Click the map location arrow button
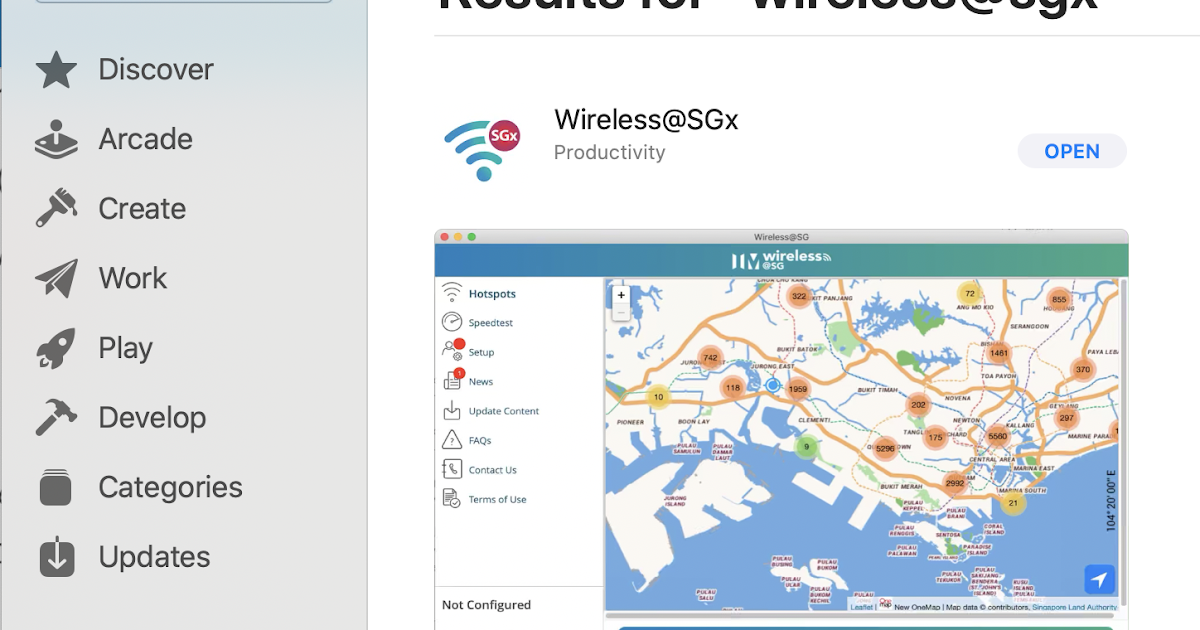The width and height of the screenshot is (1200, 630). click(x=1098, y=579)
